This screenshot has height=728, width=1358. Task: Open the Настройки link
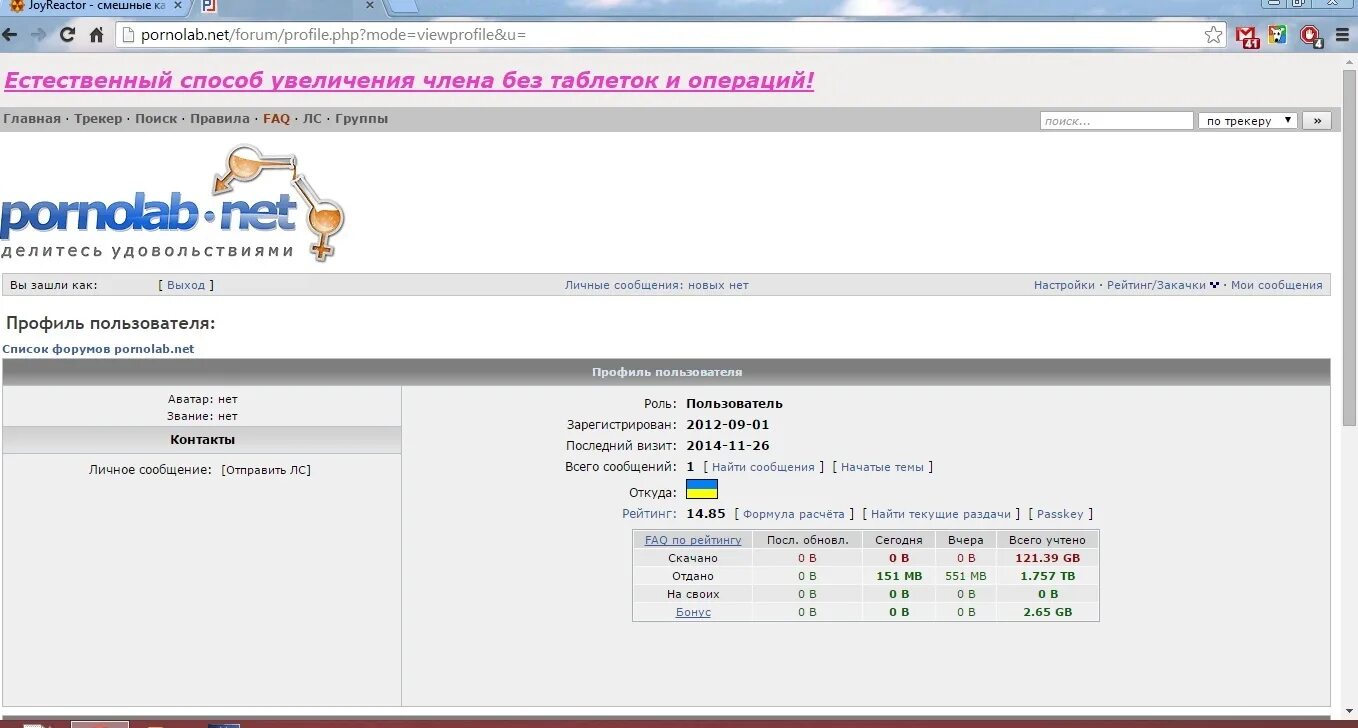click(1064, 285)
